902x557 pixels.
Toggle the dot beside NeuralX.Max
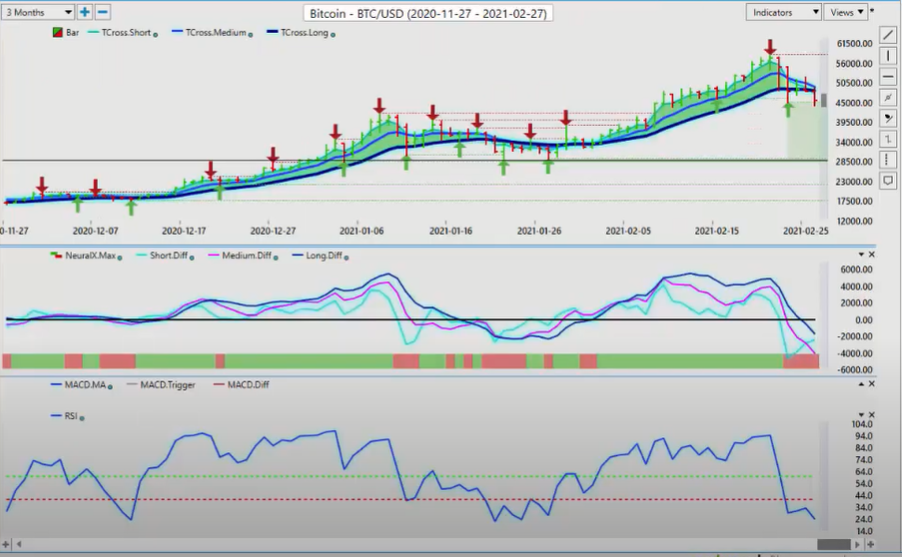coord(120,258)
